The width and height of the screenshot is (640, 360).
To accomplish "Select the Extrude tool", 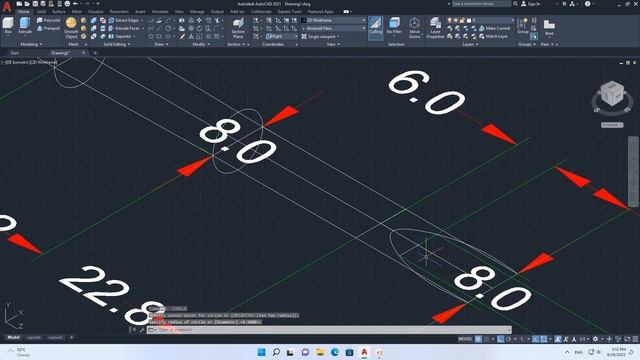I will (x=25, y=26).
